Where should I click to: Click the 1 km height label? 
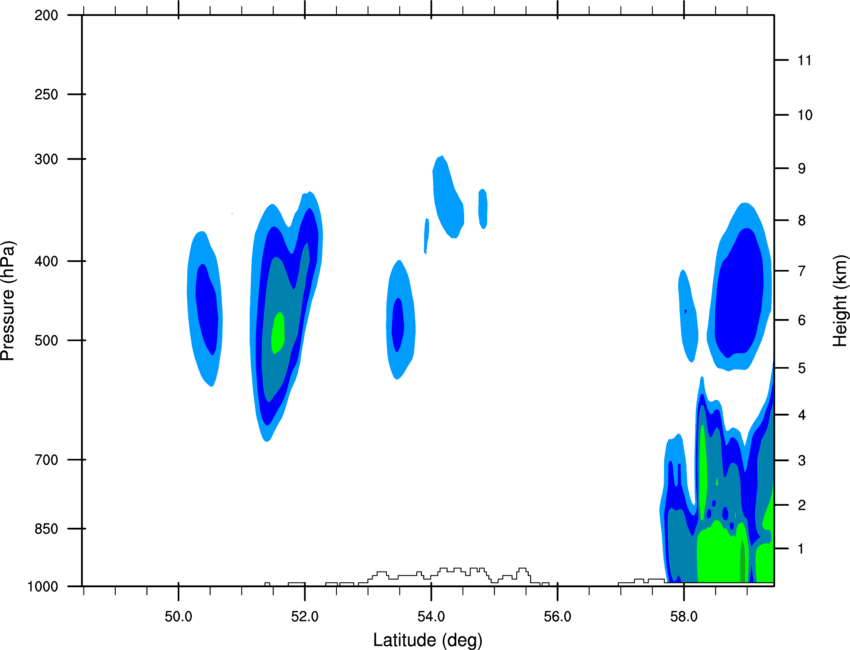802,549
